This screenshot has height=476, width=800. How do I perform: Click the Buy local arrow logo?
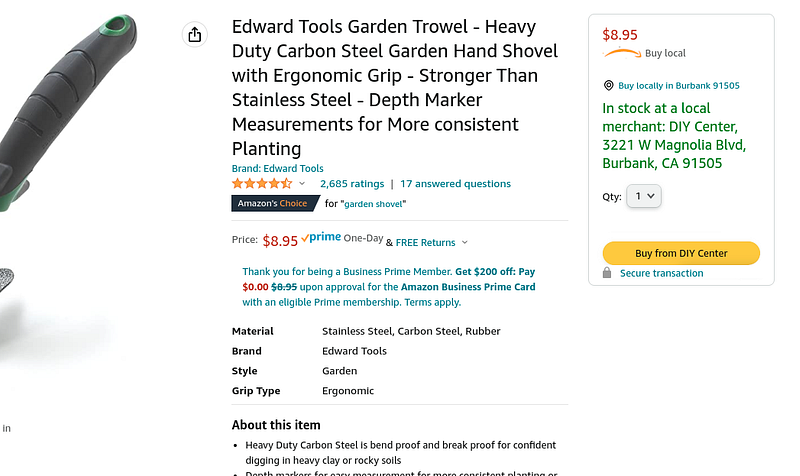point(622,54)
